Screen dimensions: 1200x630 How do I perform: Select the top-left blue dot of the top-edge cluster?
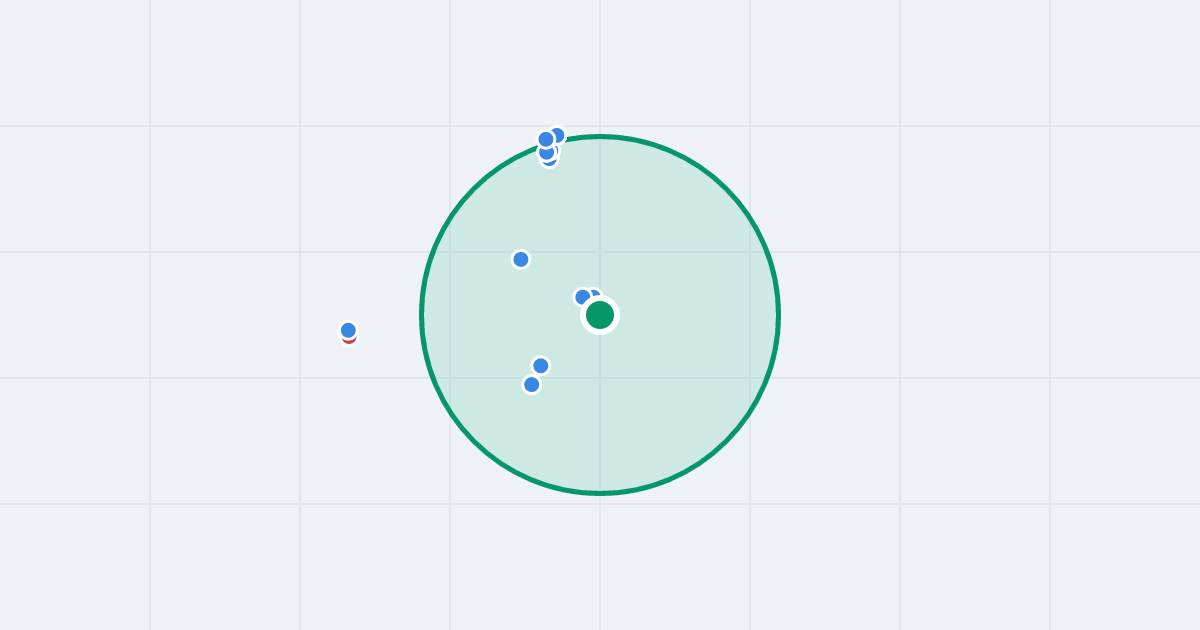tap(546, 139)
